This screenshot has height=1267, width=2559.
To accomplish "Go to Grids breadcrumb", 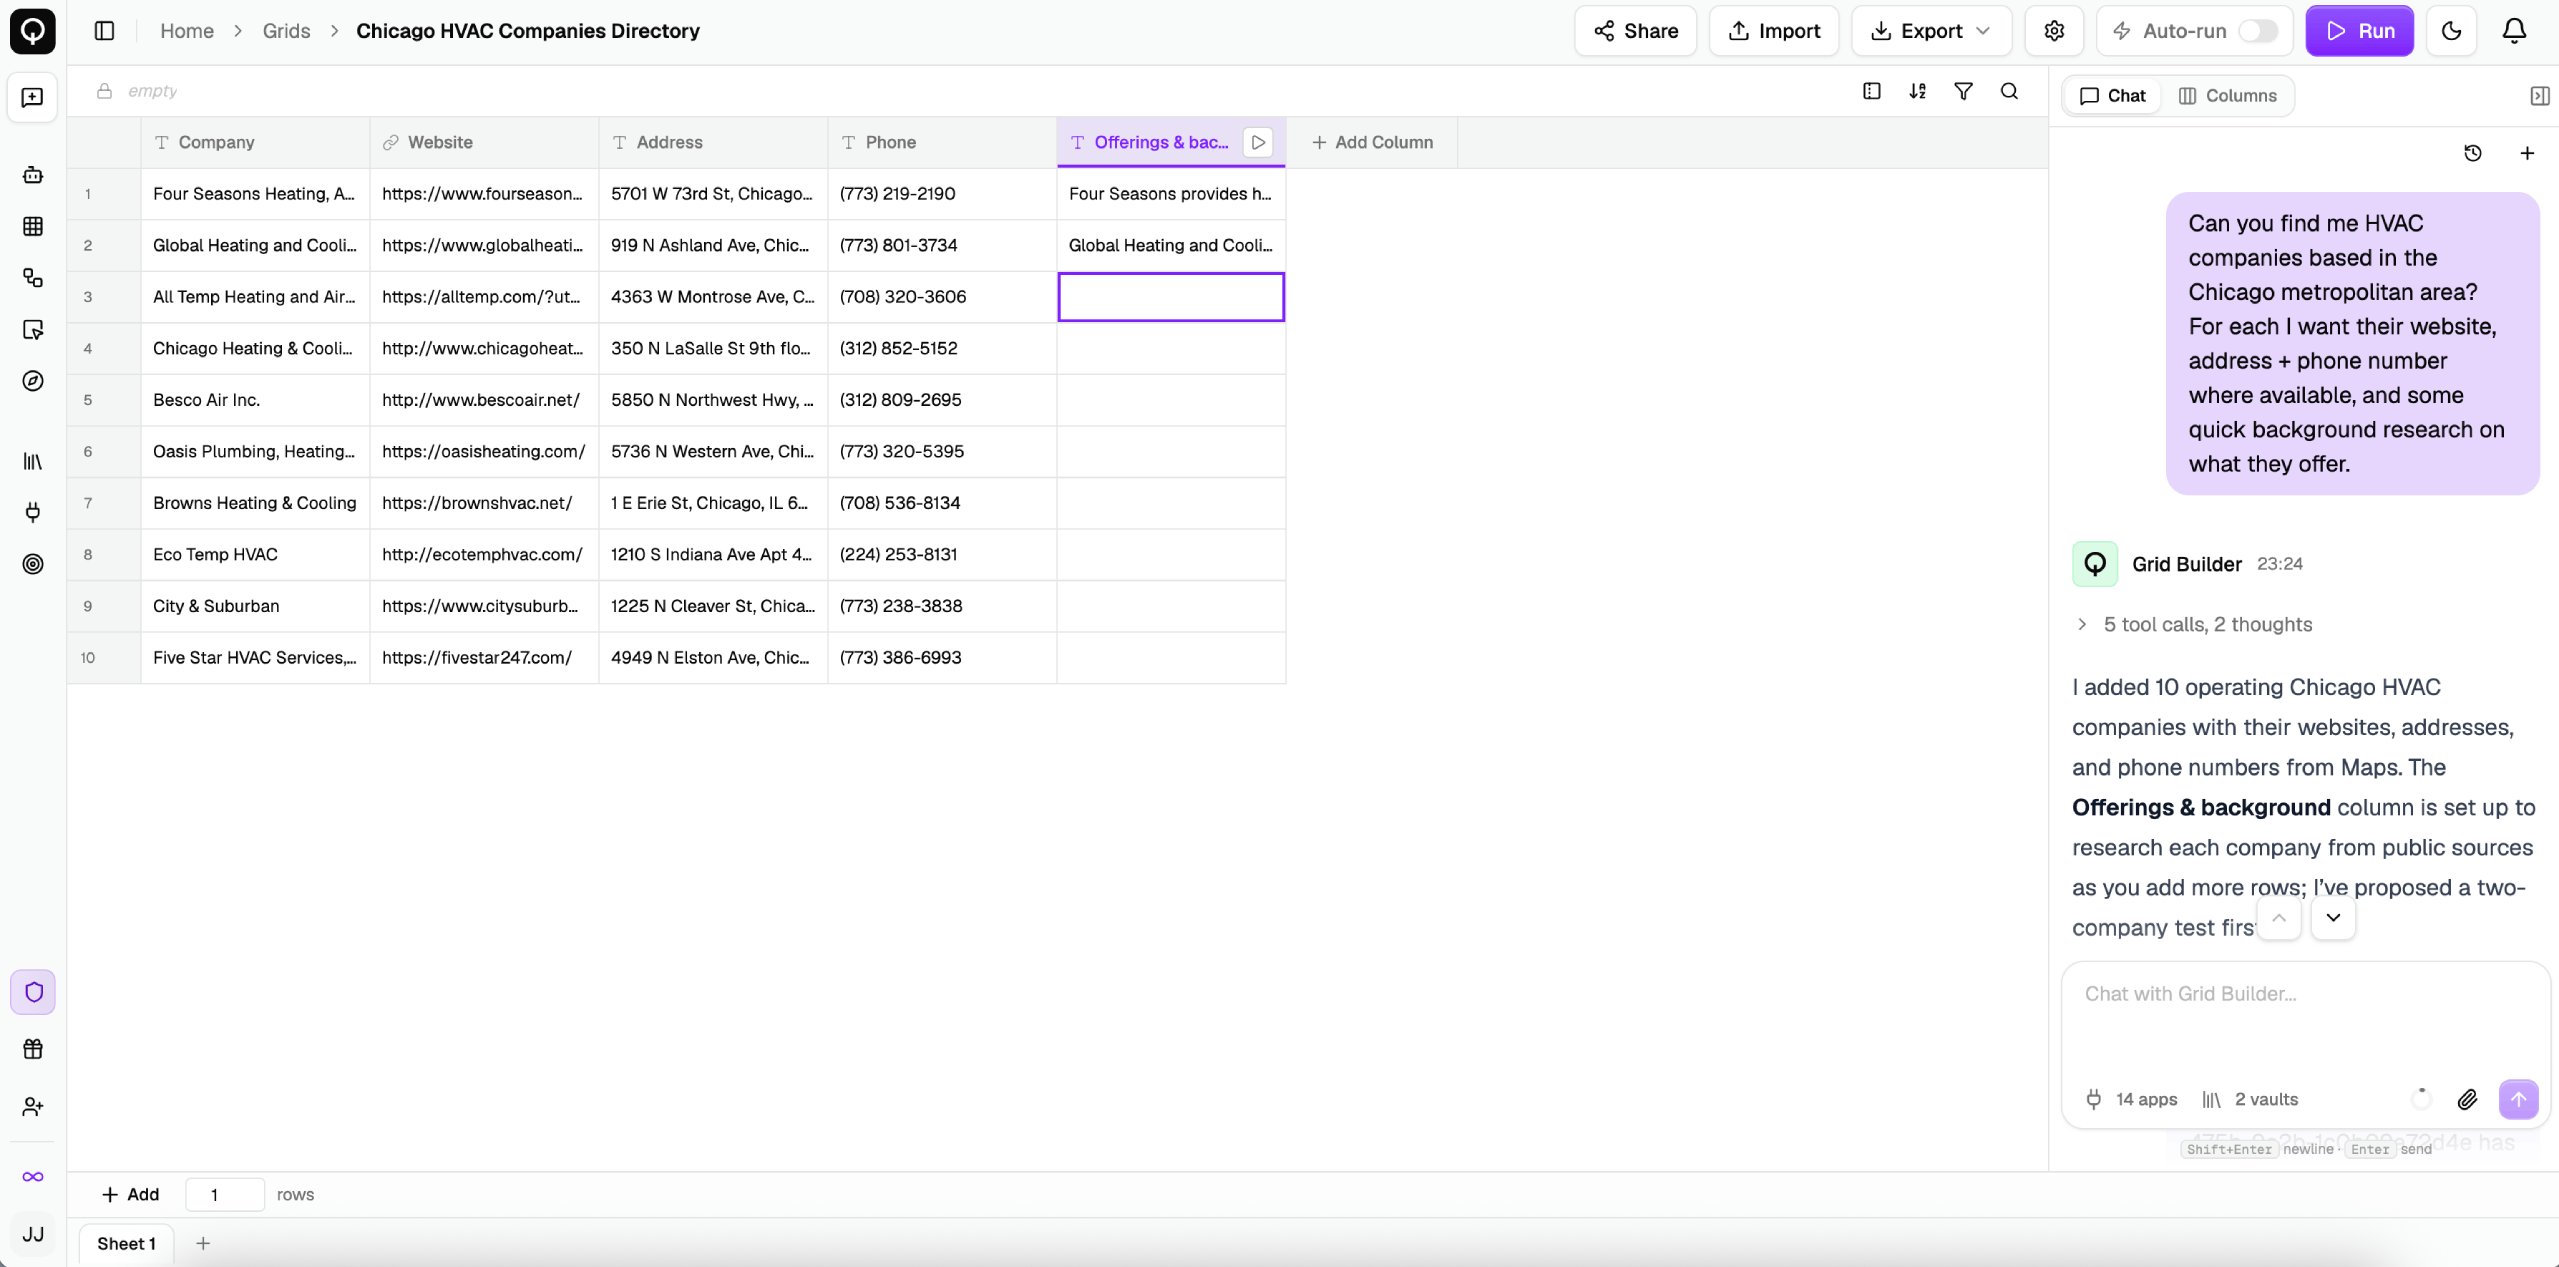I will coord(286,31).
